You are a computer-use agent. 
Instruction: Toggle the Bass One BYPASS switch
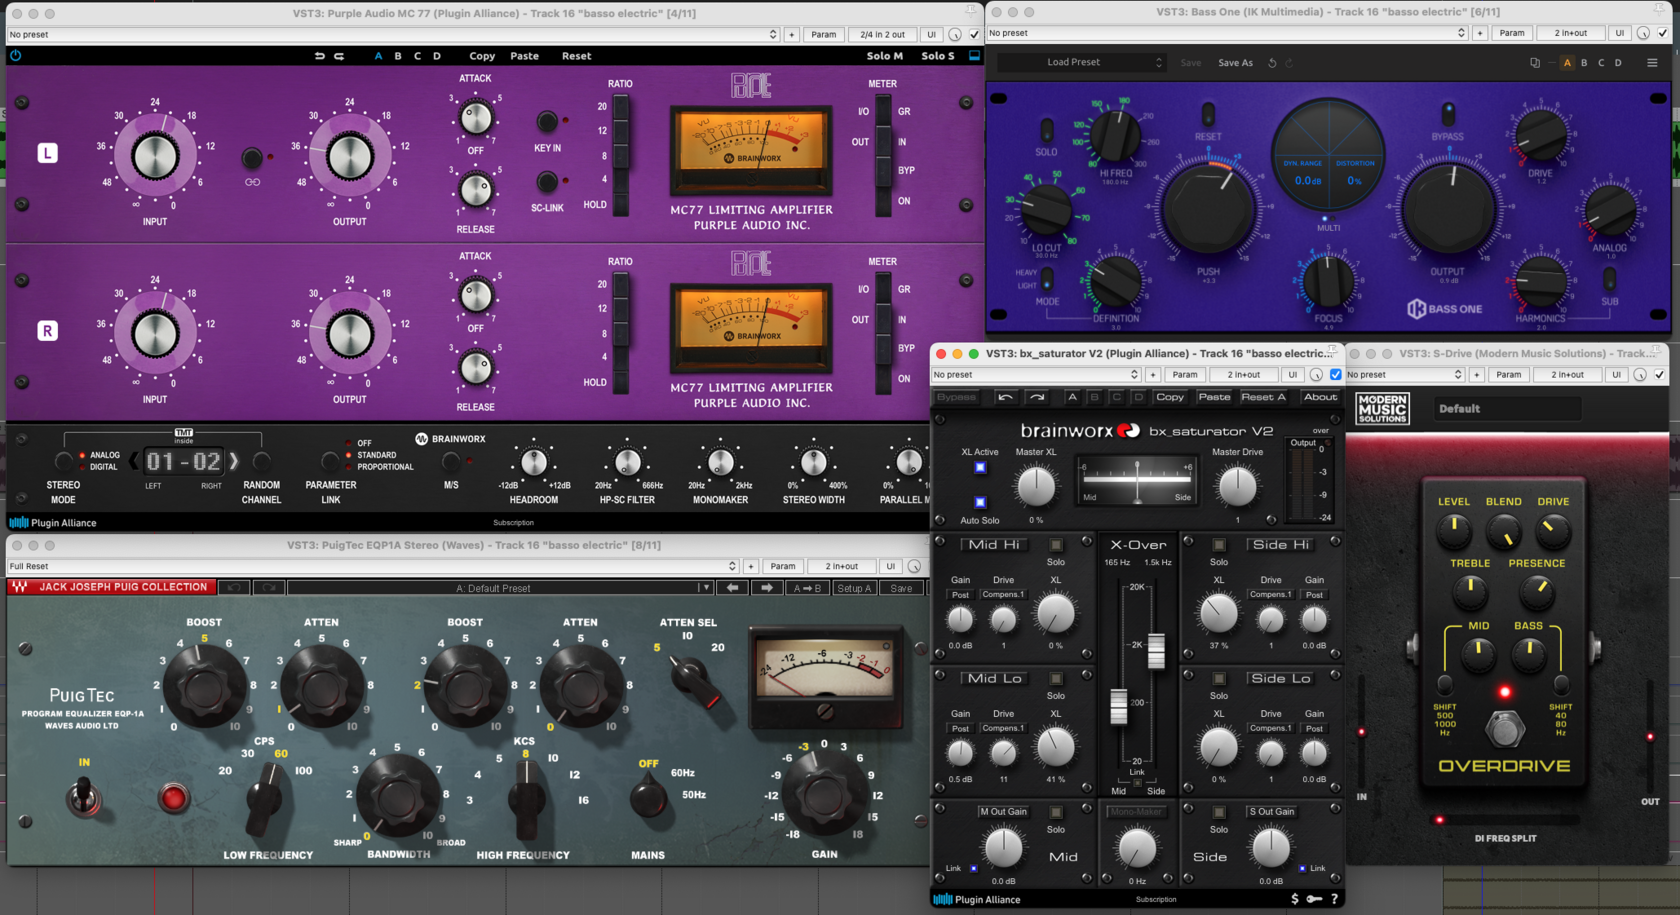(1447, 112)
